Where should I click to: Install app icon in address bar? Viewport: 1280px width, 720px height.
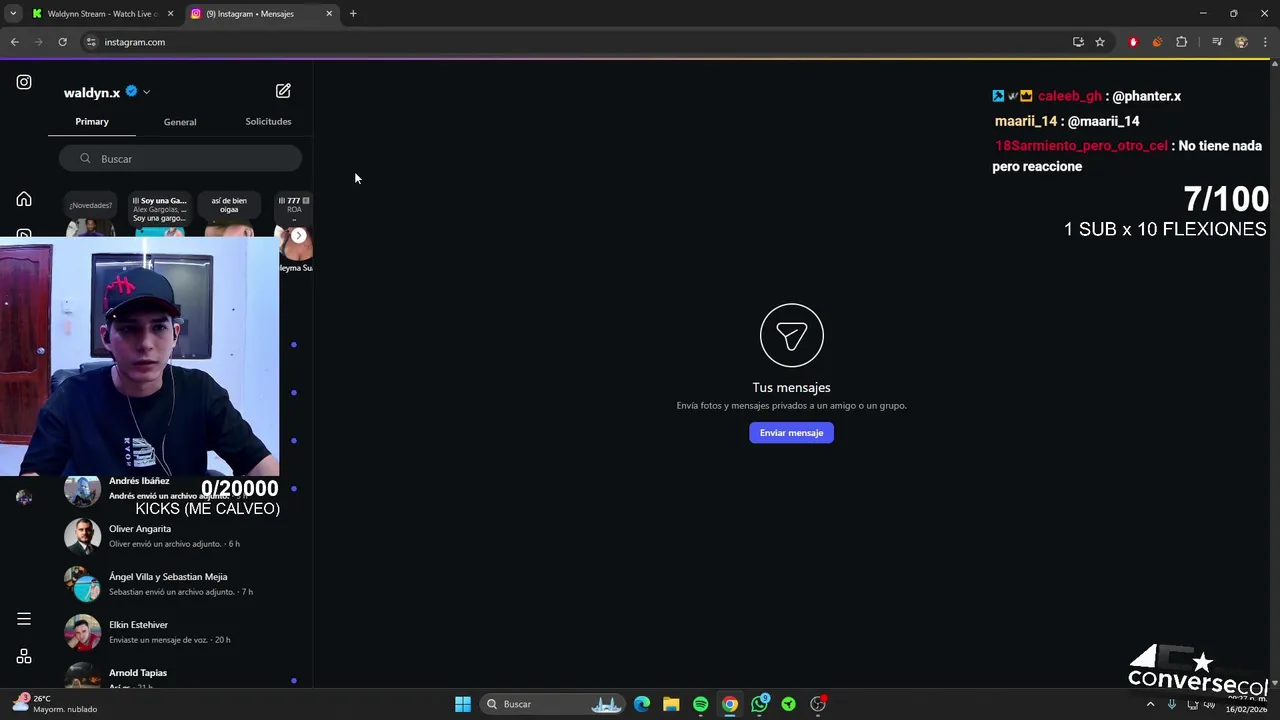click(1078, 42)
